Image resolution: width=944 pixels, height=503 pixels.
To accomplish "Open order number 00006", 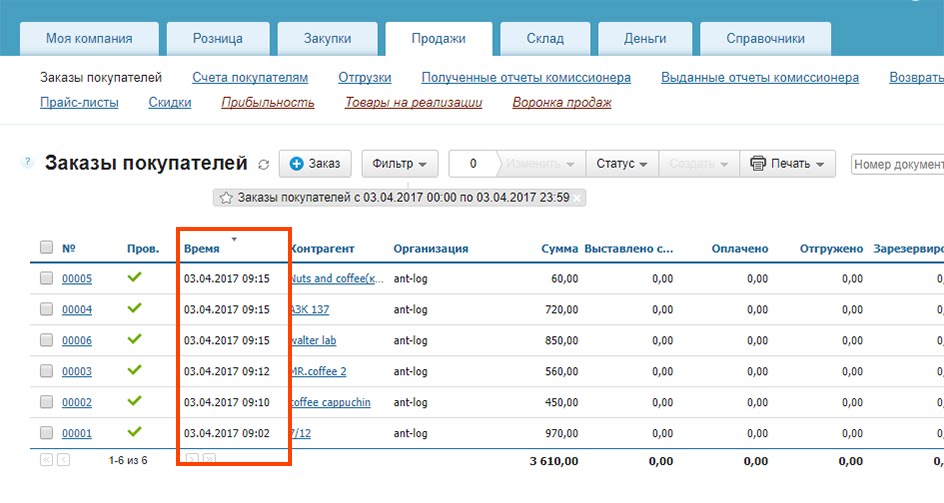I will coord(77,340).
